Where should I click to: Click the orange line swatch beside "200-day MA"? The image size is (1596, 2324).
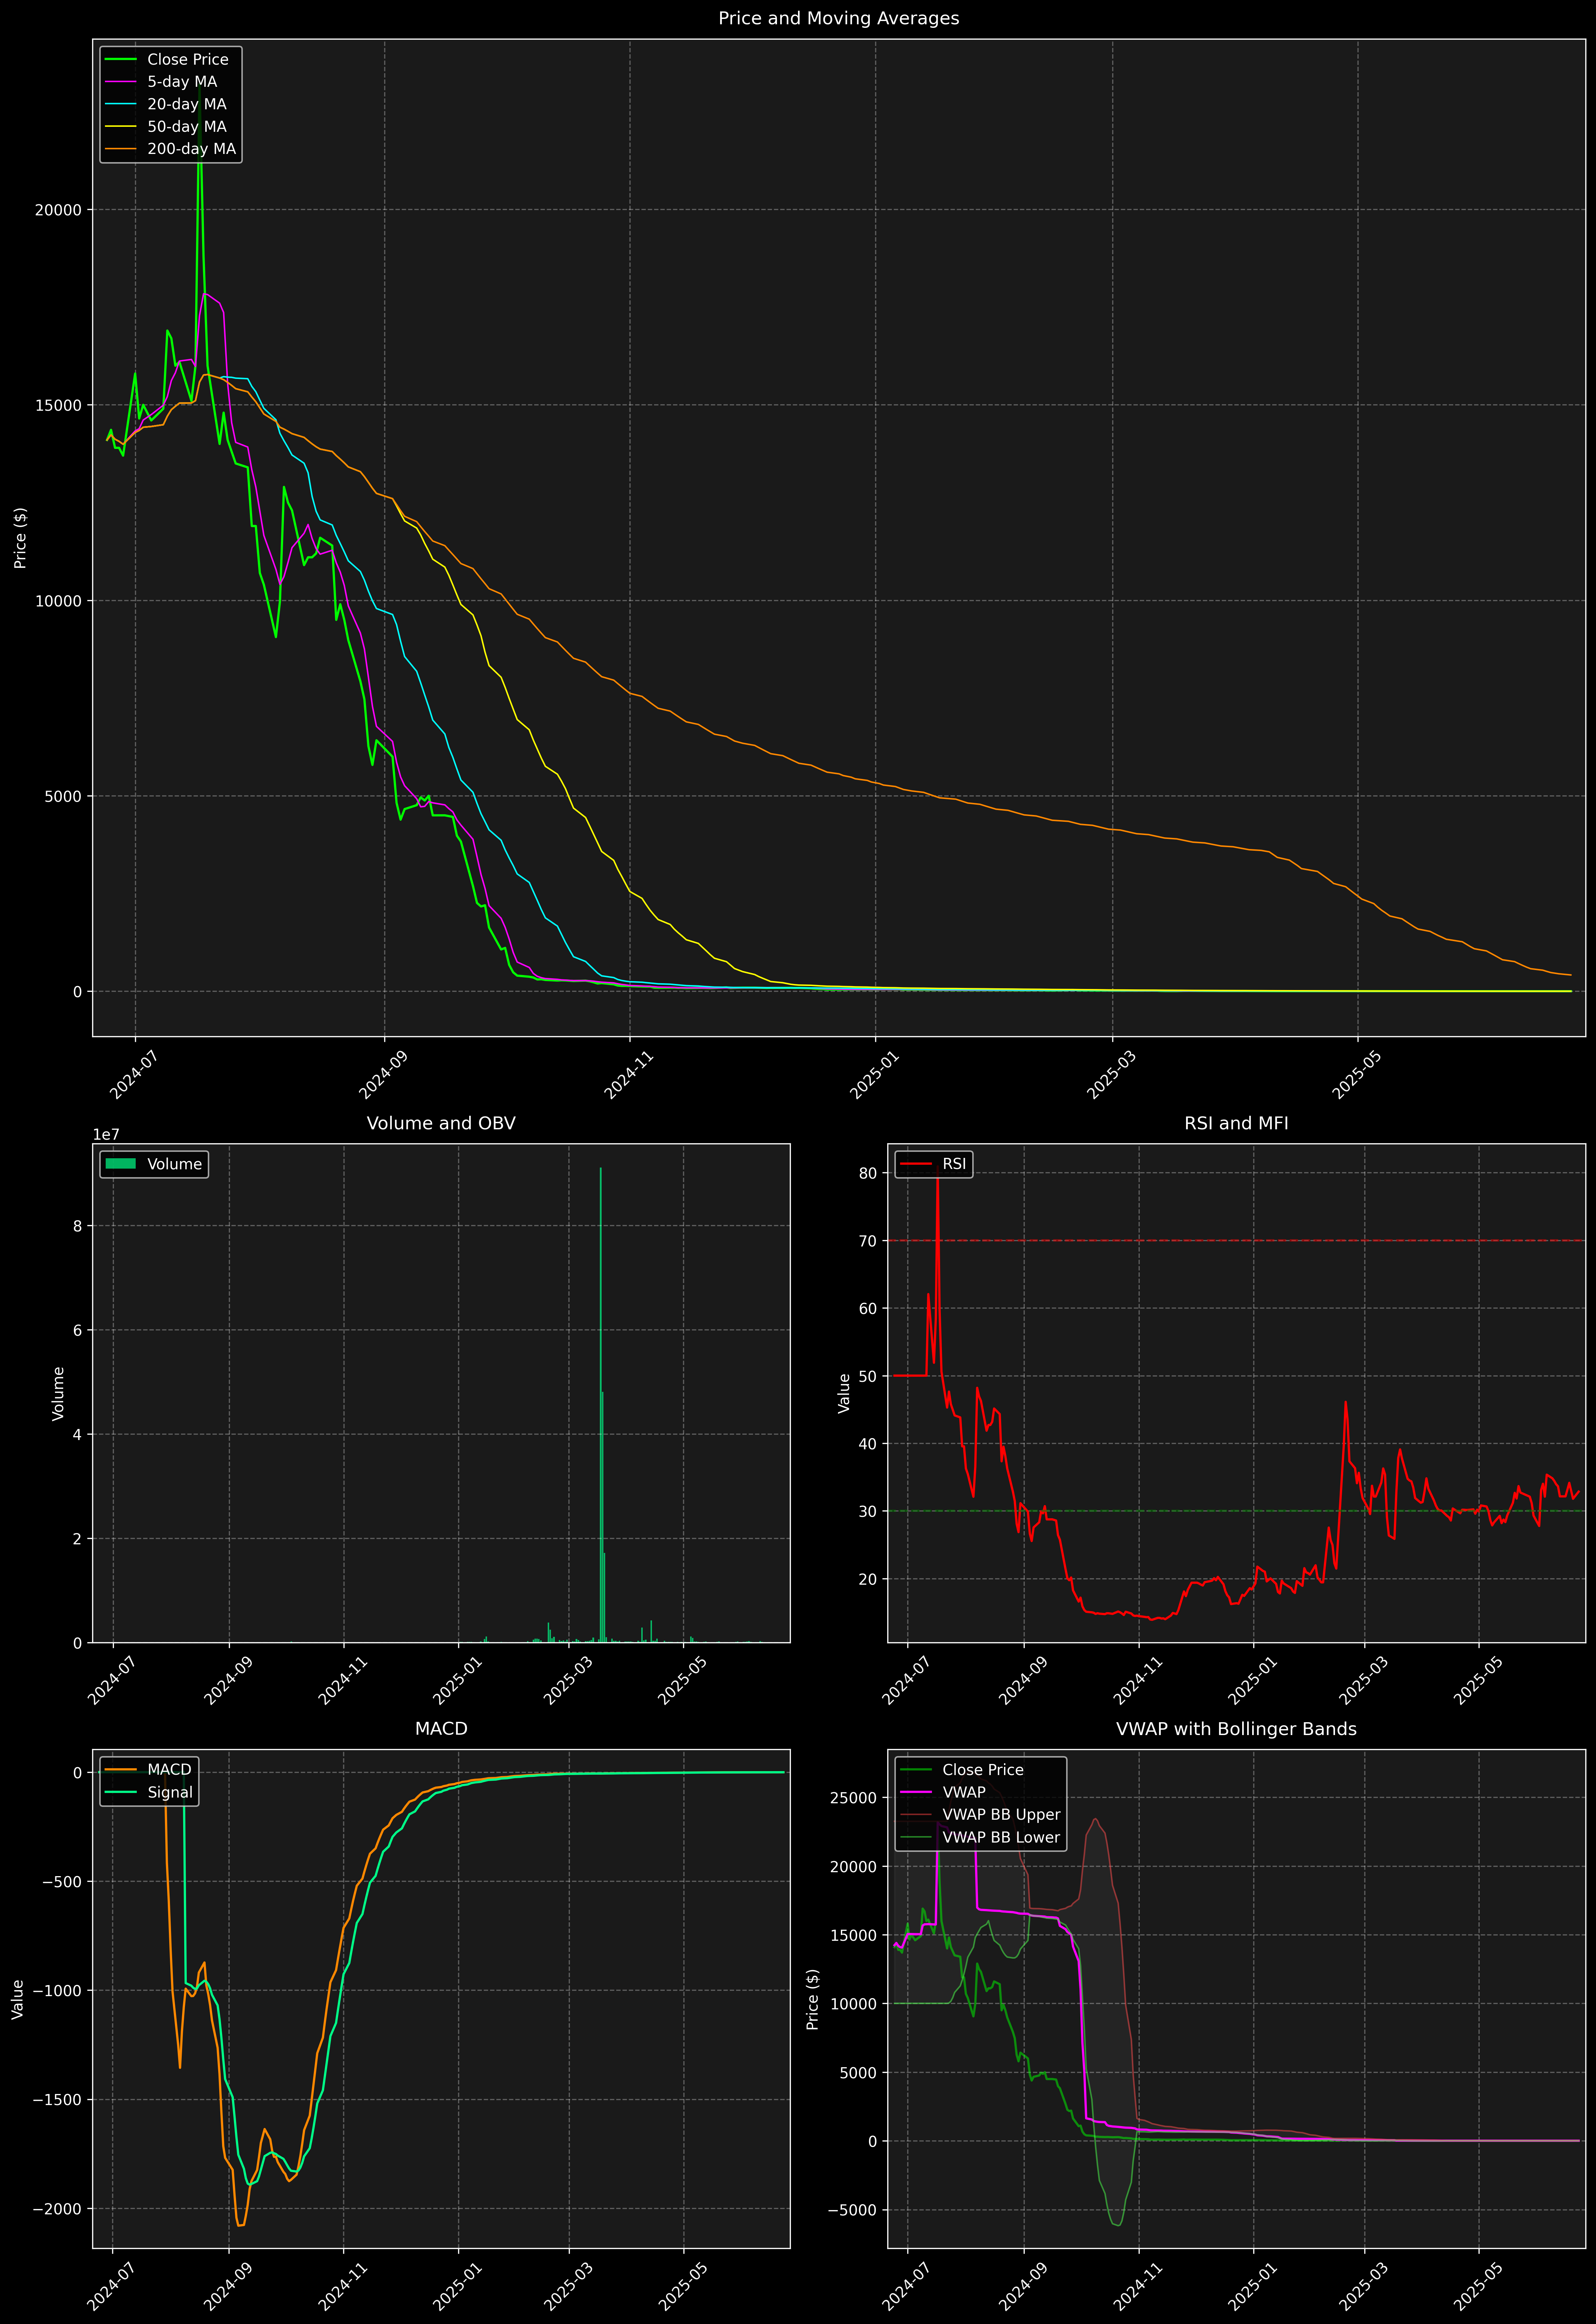[x=121, y=149]
